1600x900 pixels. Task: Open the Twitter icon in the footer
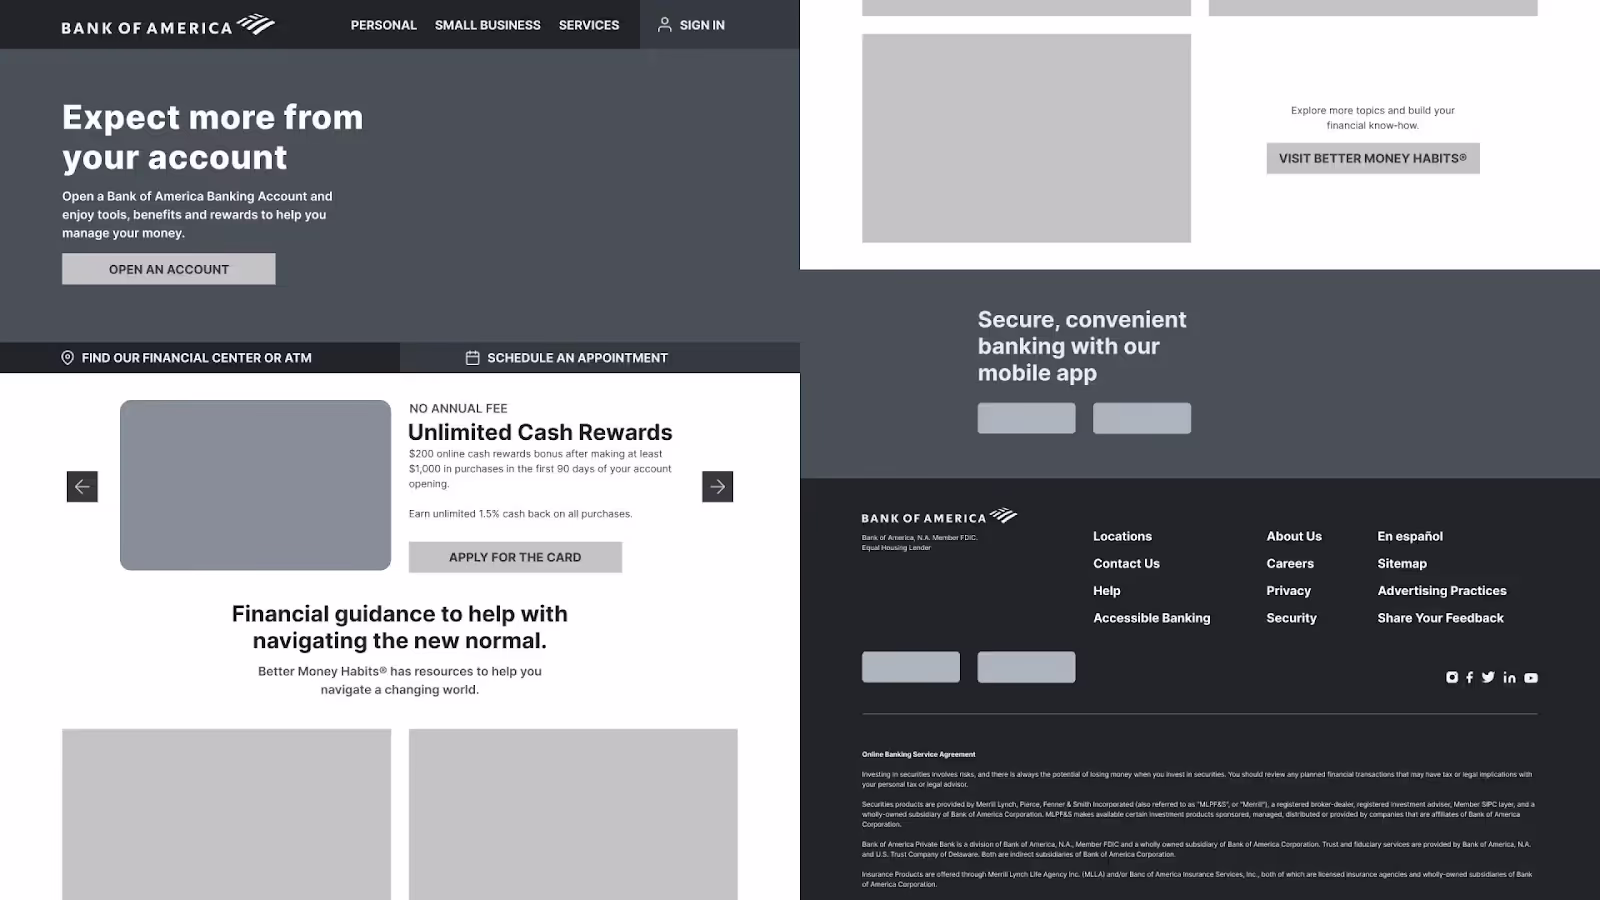(x=1488, y=678)
